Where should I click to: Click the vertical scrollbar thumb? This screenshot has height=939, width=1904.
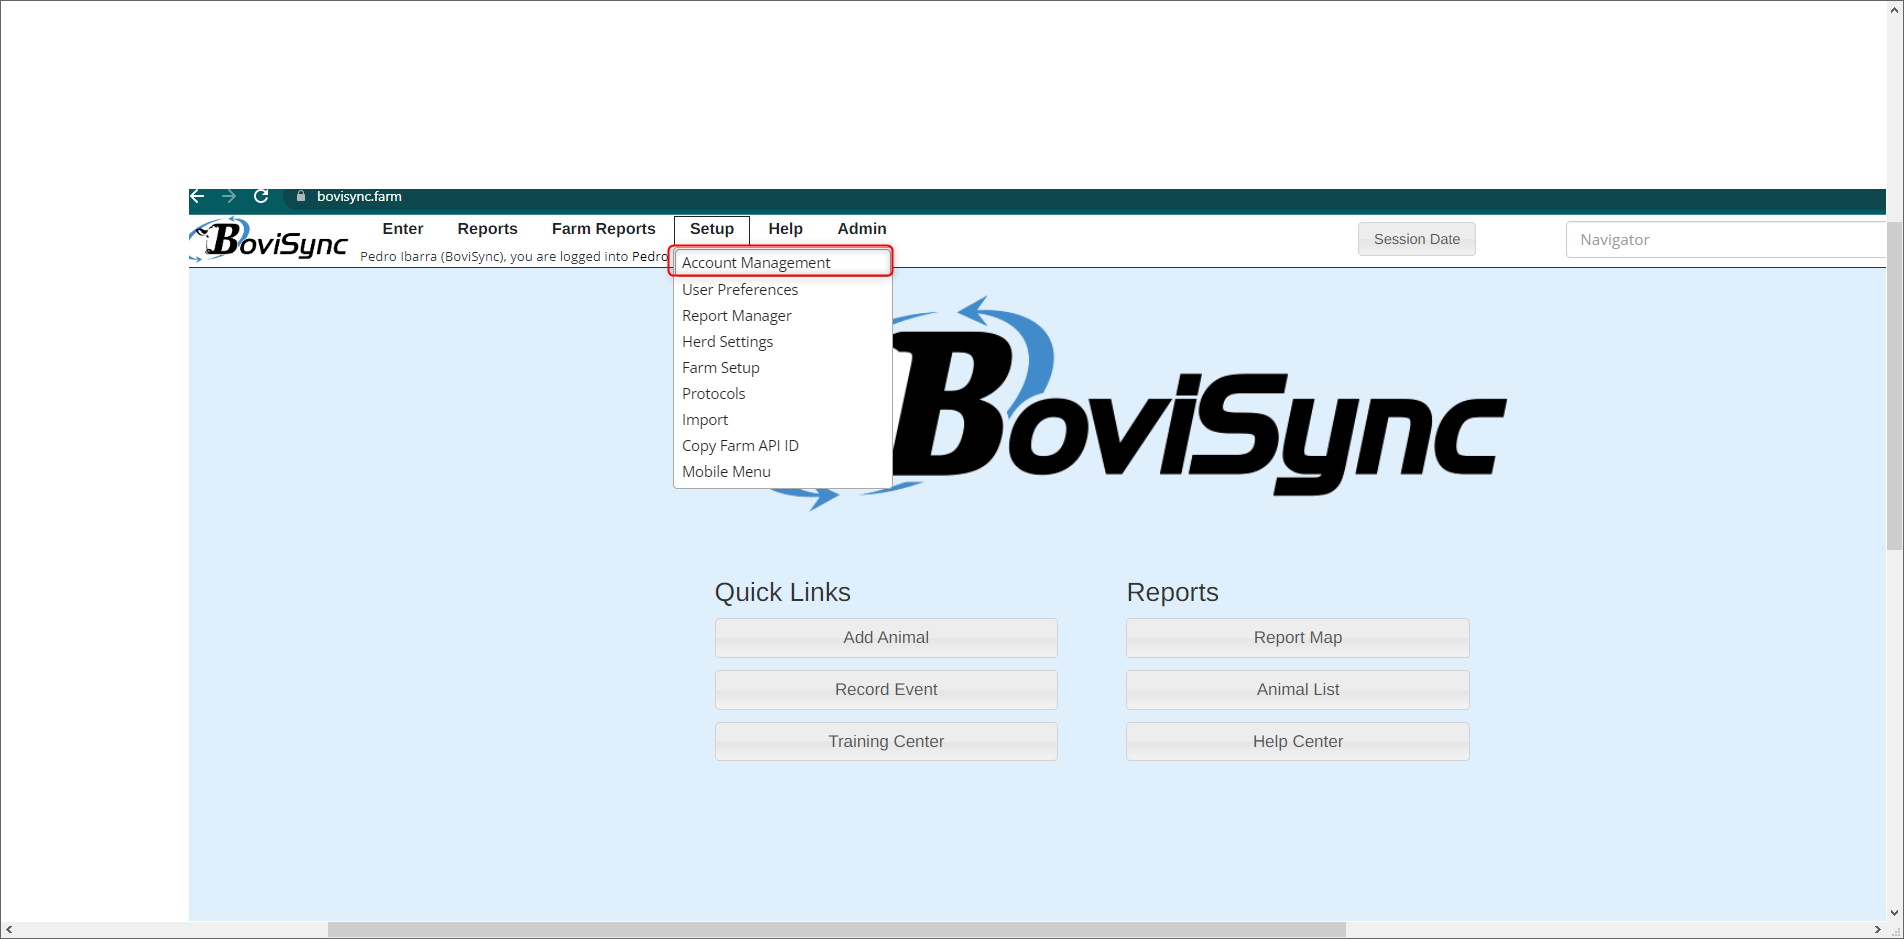1895,386
